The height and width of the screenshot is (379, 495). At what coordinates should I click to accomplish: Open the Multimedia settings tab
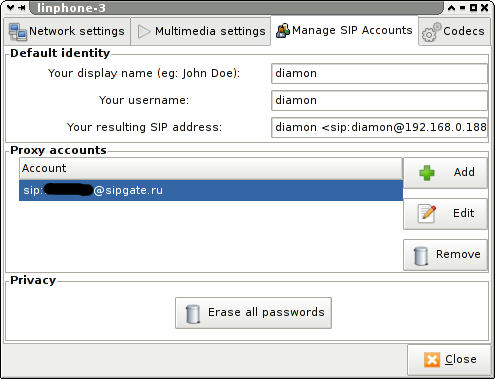[x=201, y=31]
